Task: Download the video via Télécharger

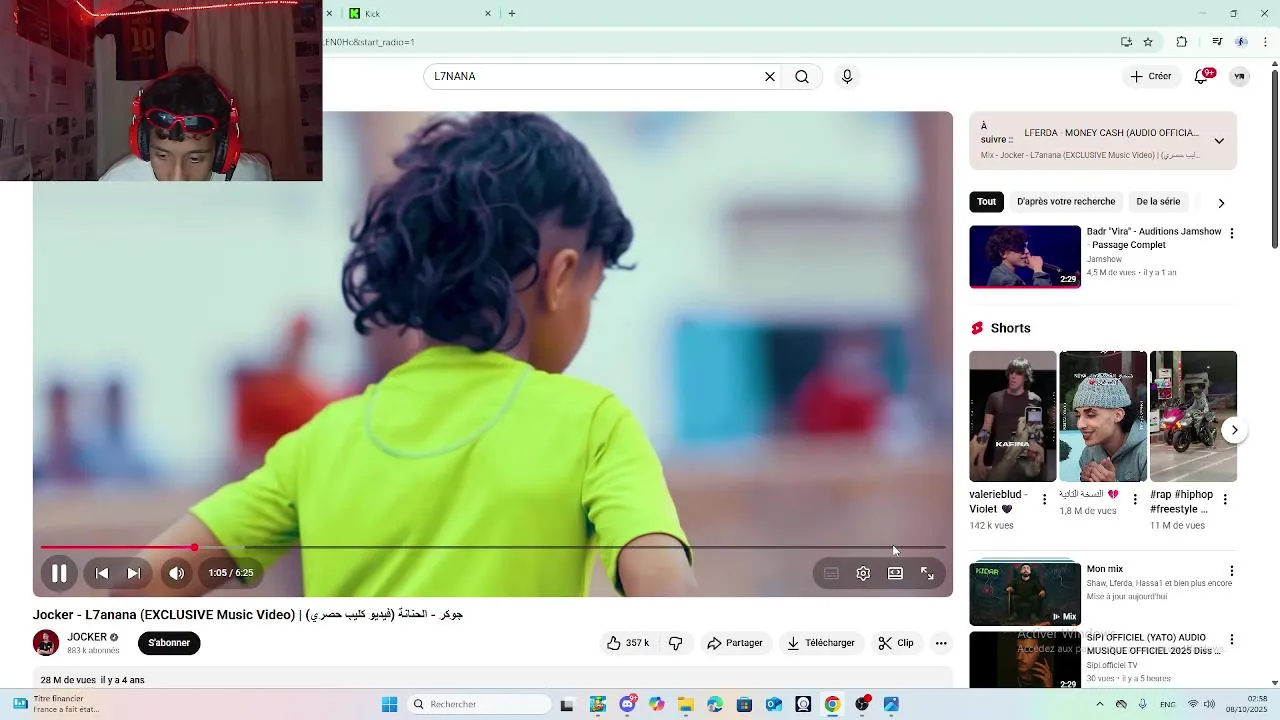Action: click(821, 643)
